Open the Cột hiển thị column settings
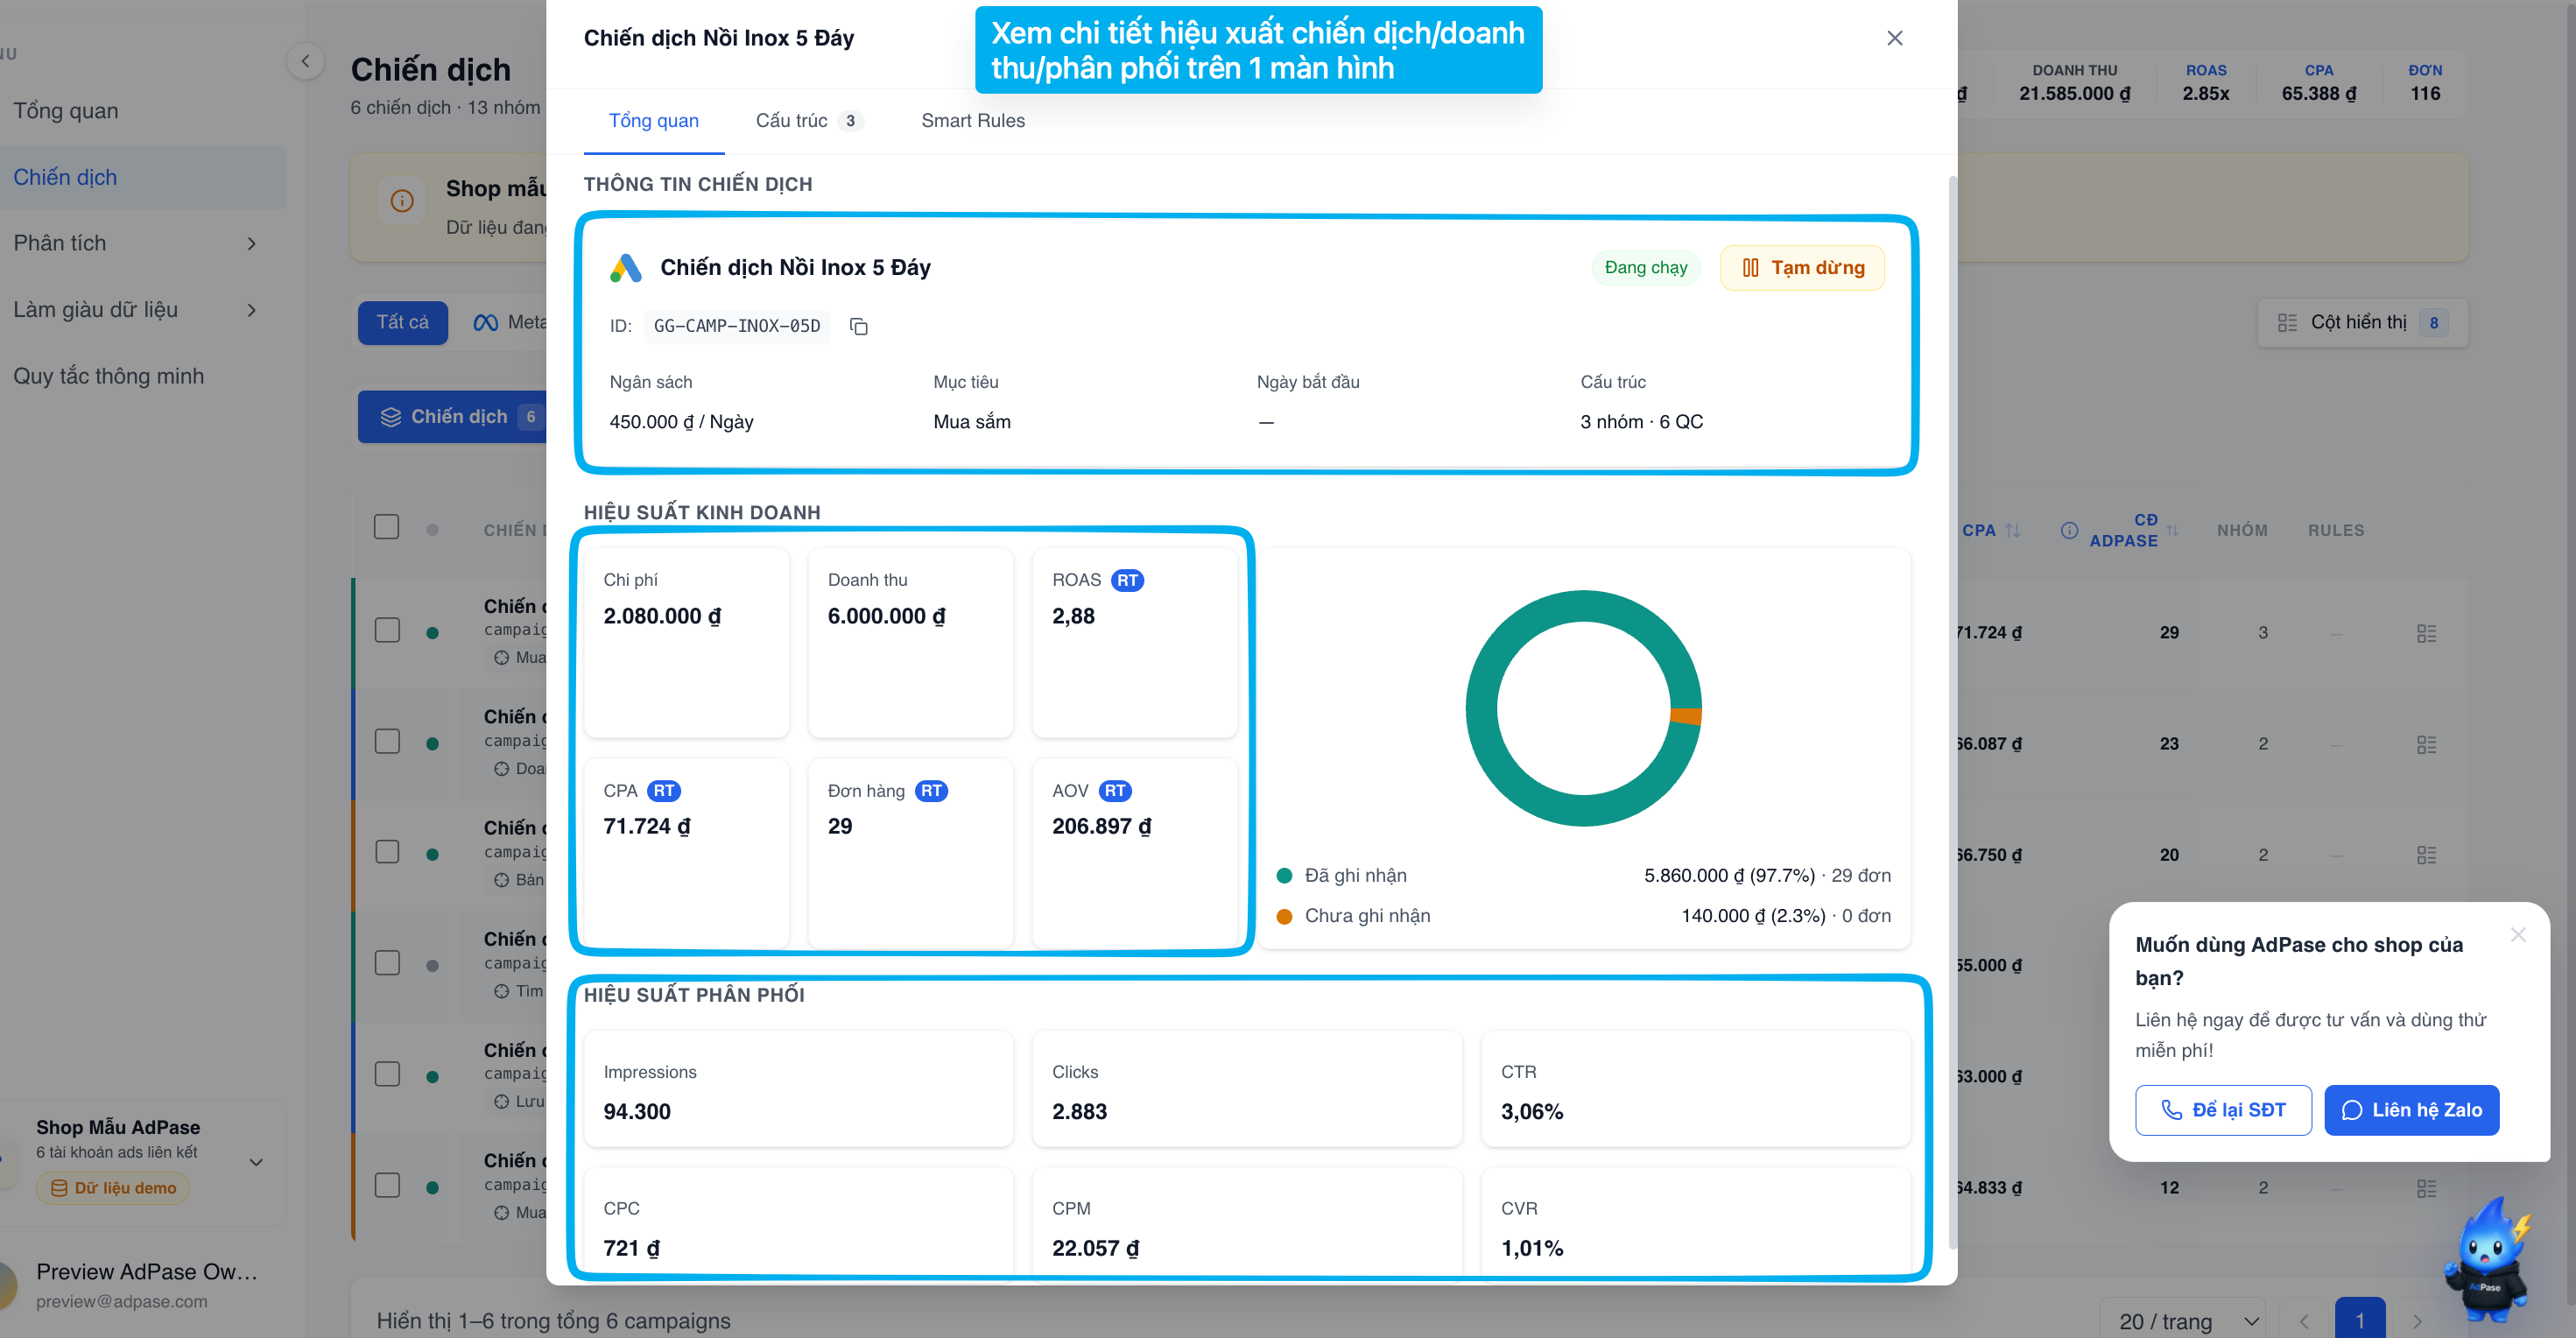Image resolution: width=2576 pixels, height=1338 pixels. (2362, 322)
